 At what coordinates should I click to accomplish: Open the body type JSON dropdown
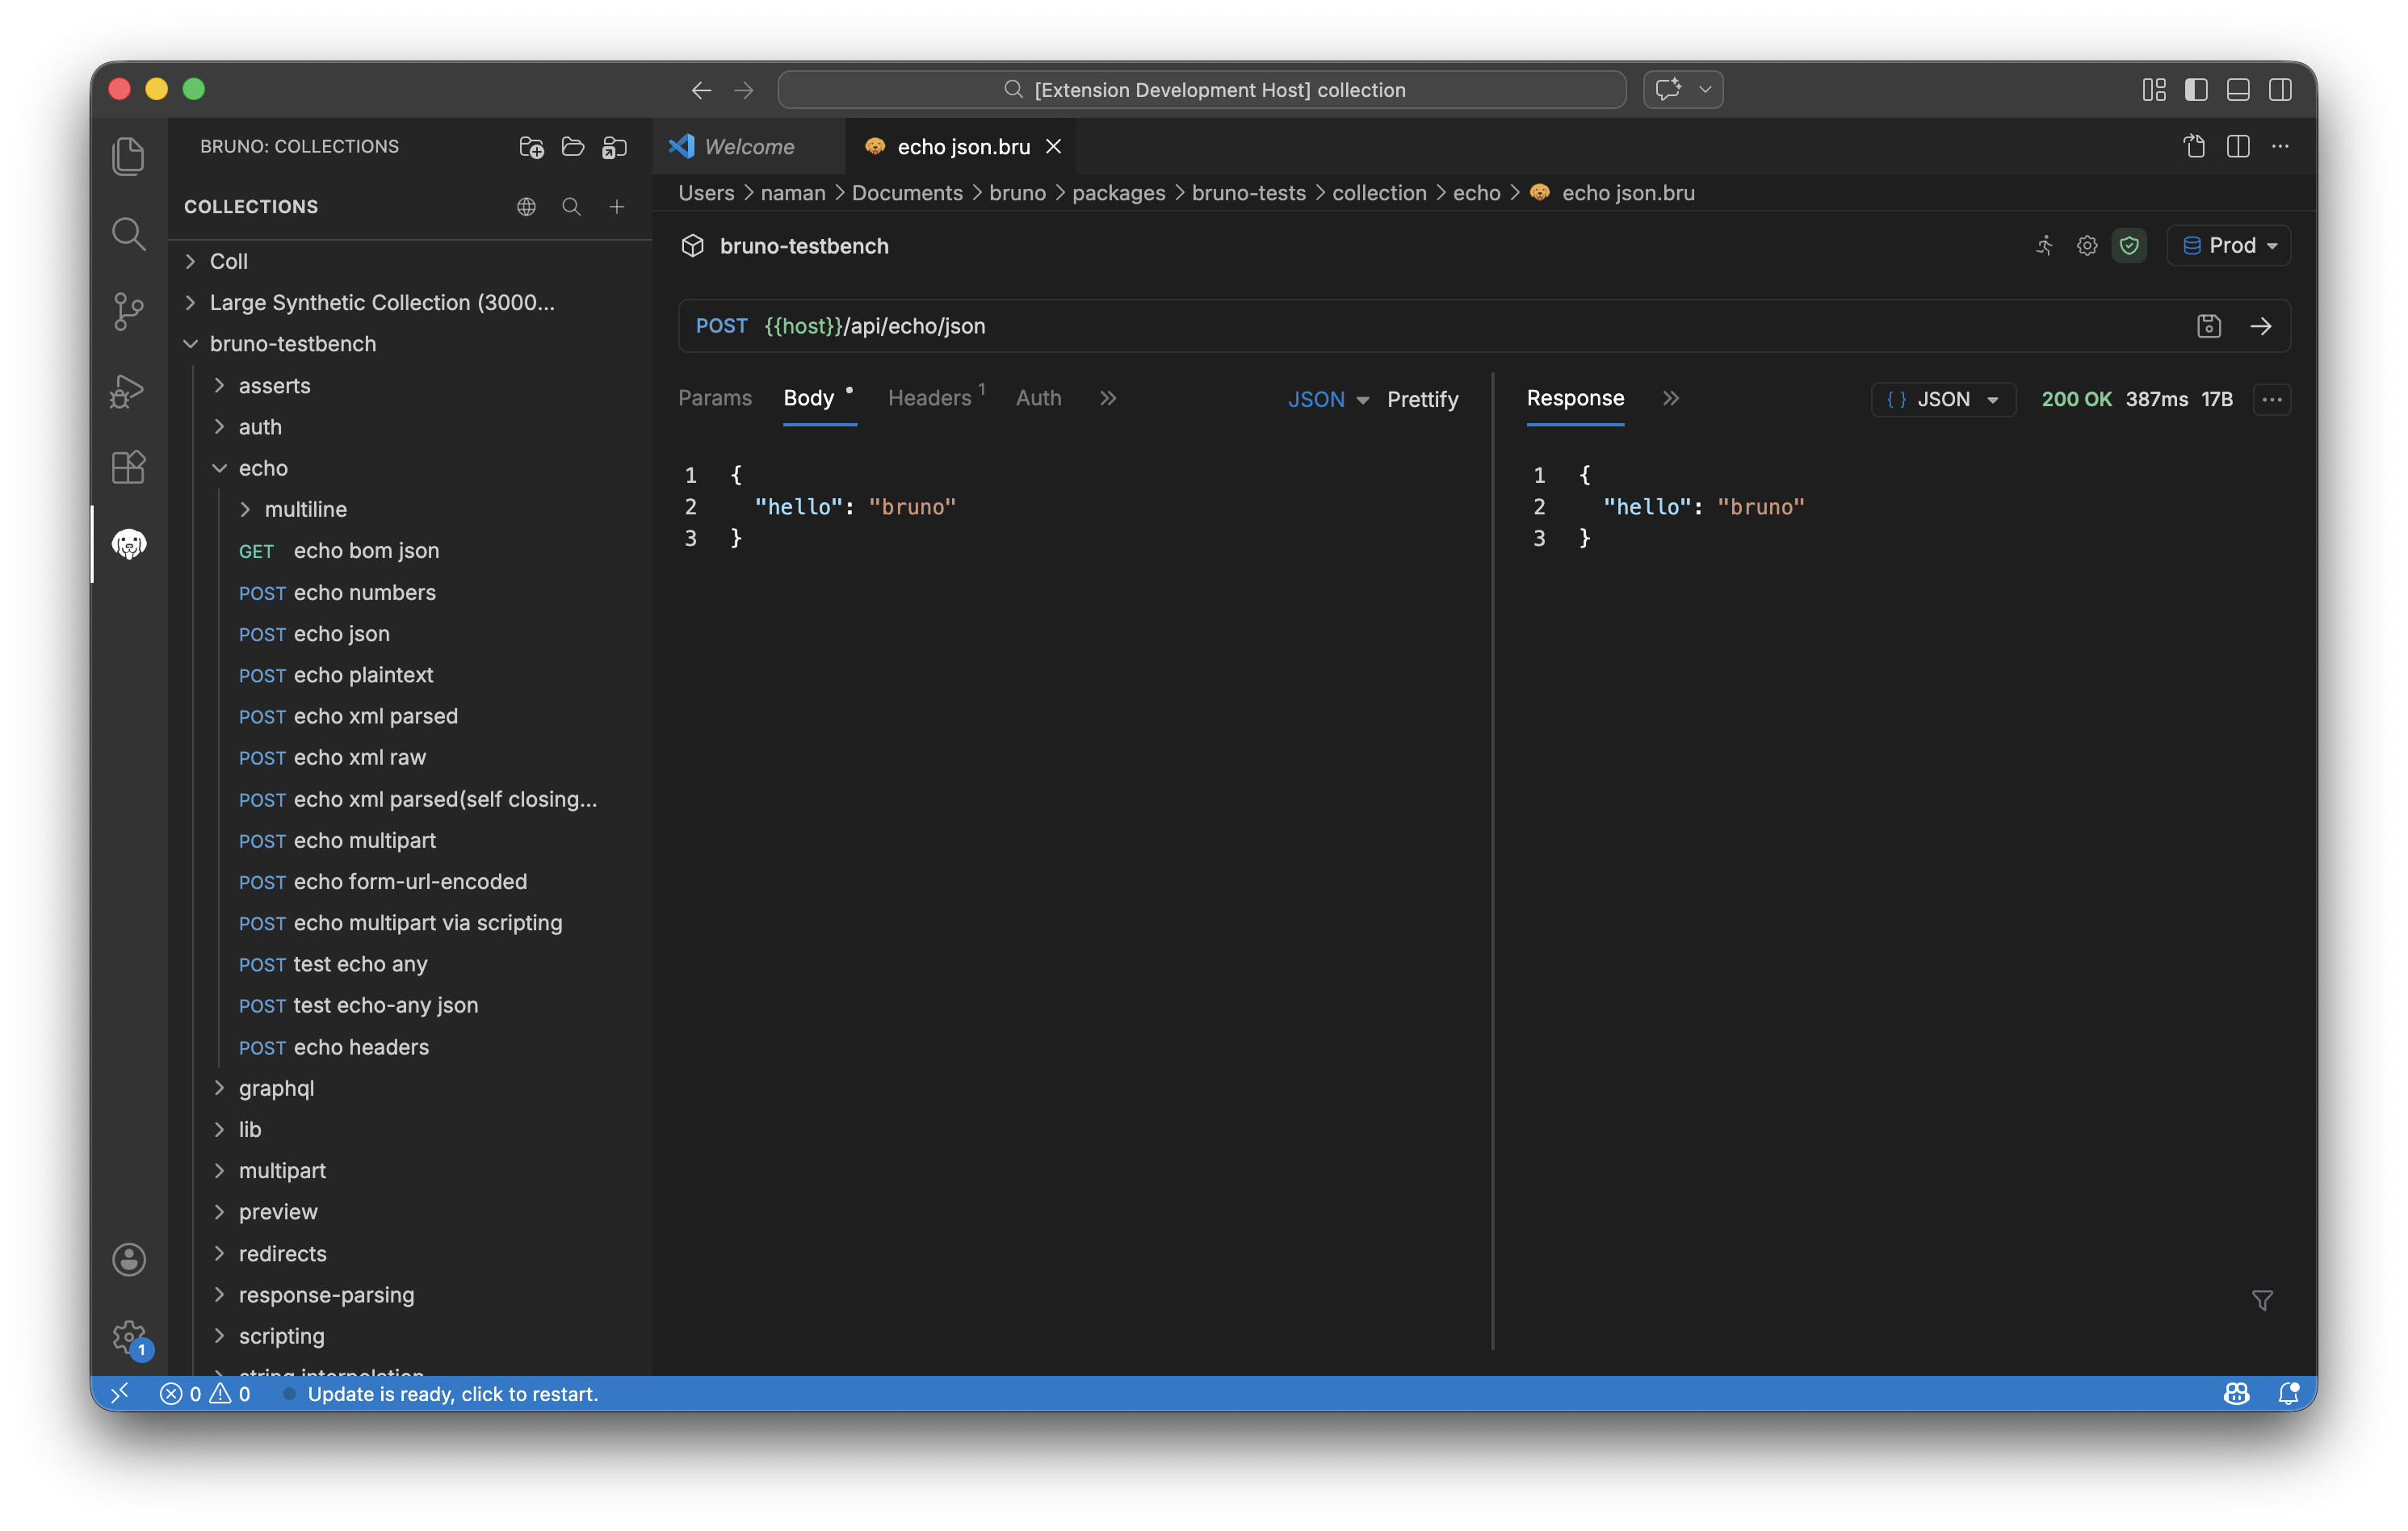tap(1328, 399)
